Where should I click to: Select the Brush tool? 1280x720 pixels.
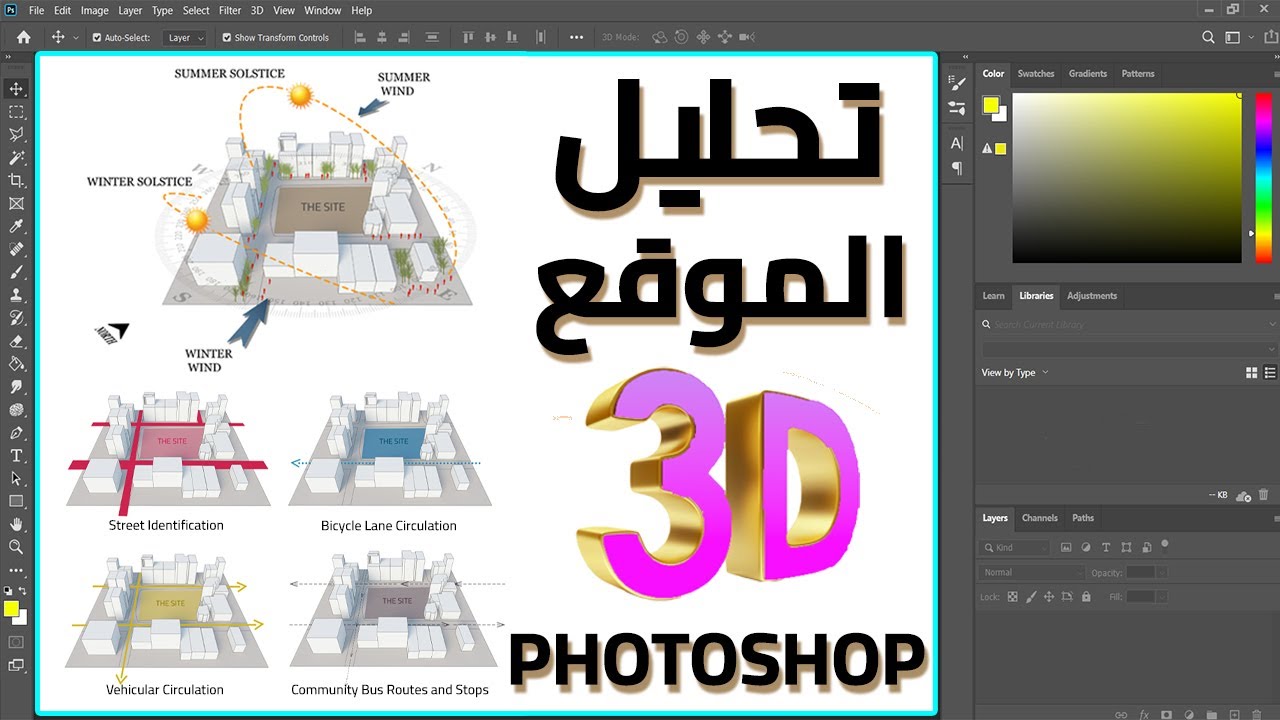(x=16, y=272)
